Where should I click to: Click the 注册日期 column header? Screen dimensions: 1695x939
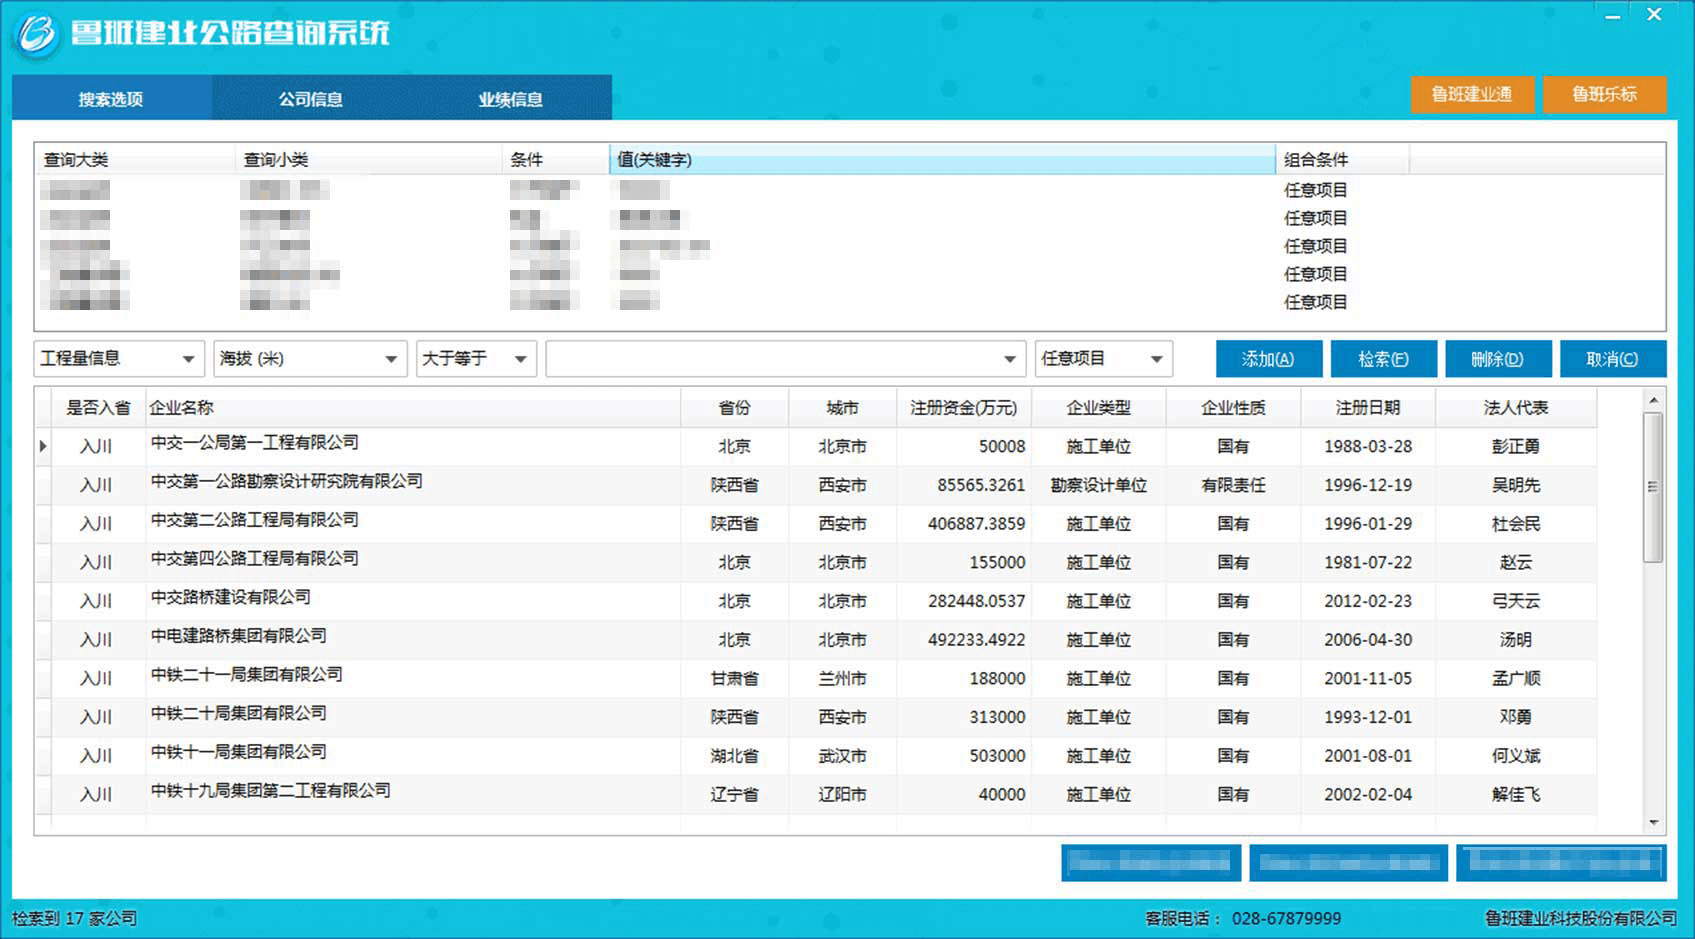coord(1368,408)
